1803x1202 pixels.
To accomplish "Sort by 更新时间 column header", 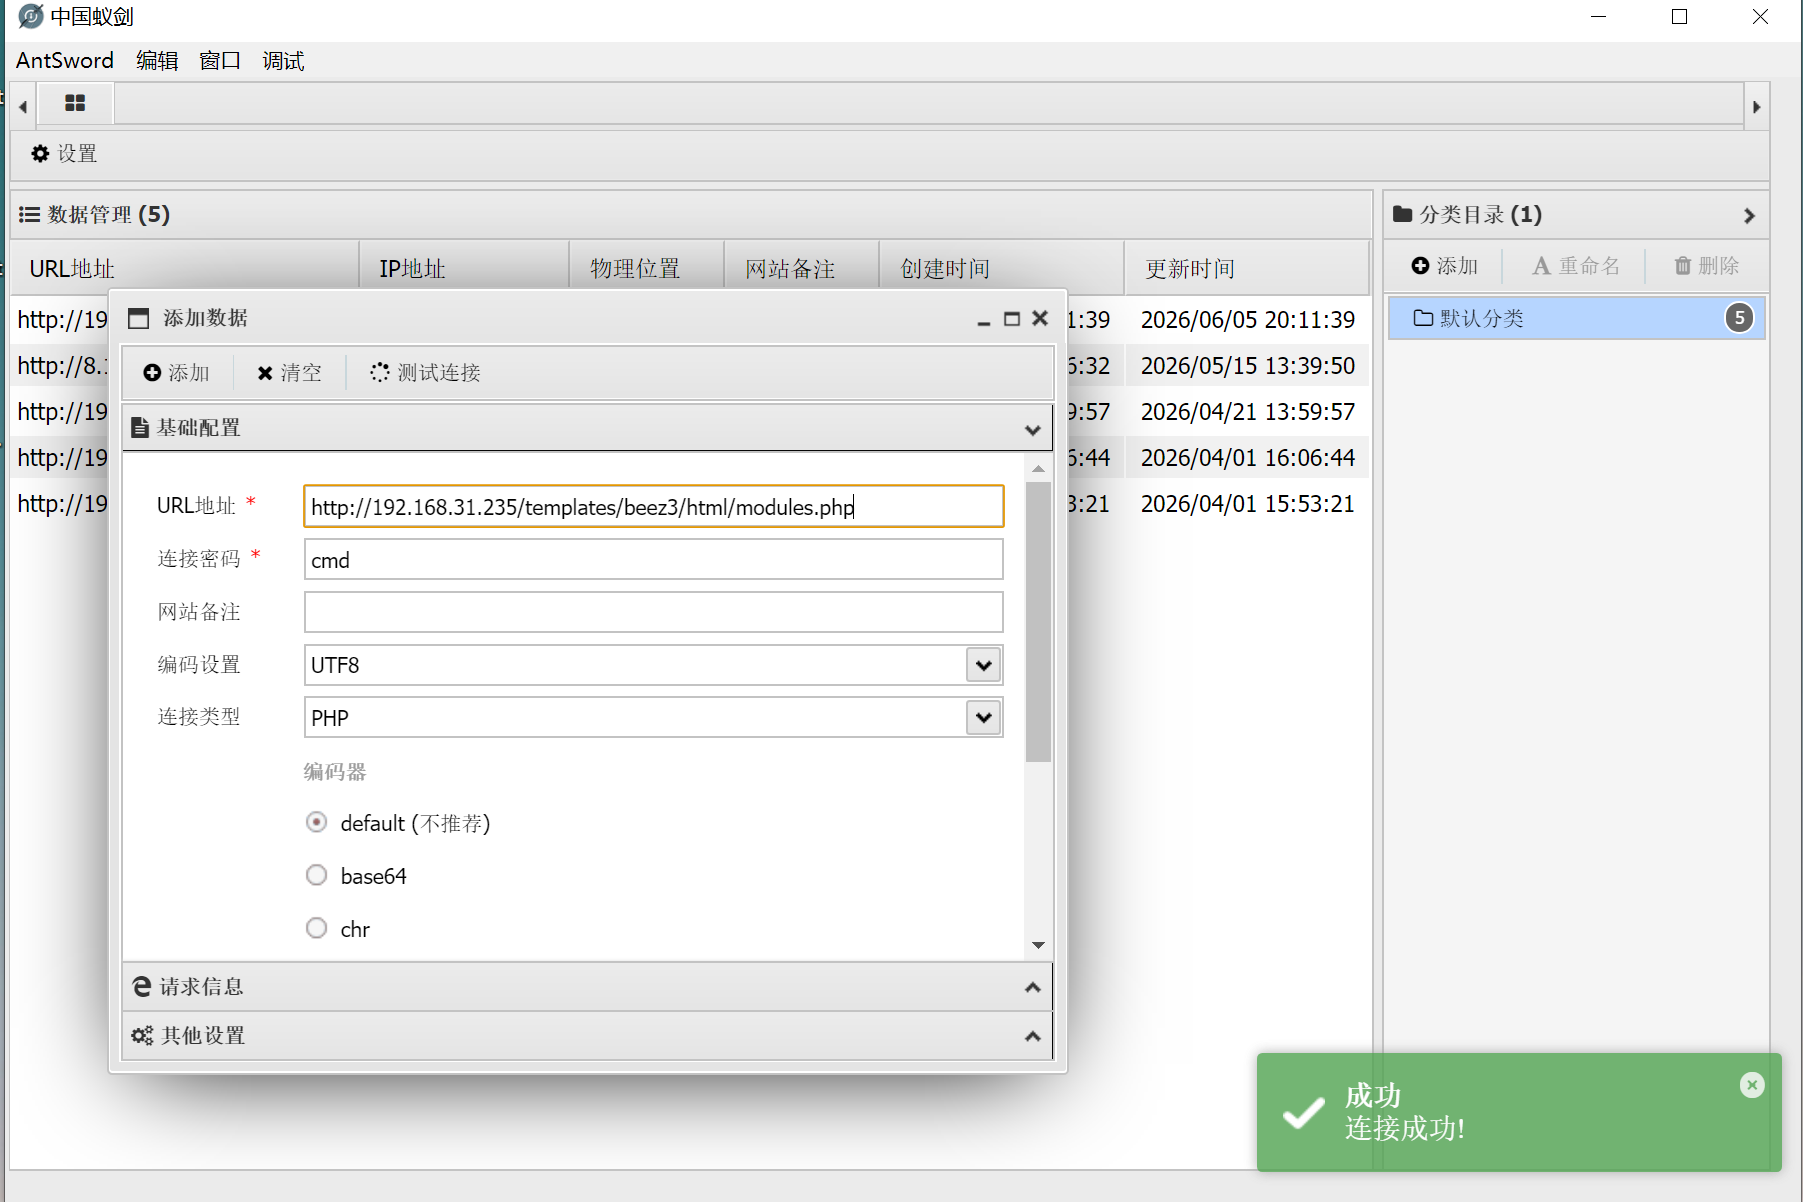I will (x=1246, y=268).
